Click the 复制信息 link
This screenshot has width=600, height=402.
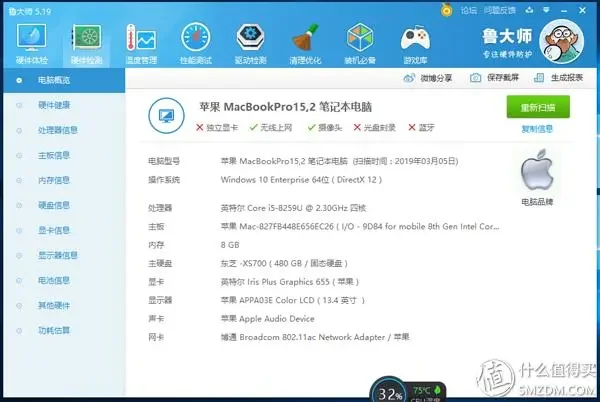coord(537,129)
